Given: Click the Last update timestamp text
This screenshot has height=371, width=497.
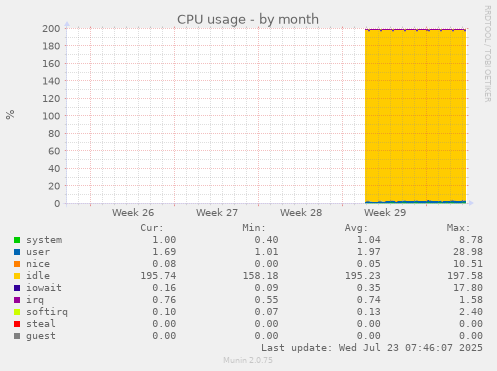Looking at the screenshot, I should click(372, 348).
